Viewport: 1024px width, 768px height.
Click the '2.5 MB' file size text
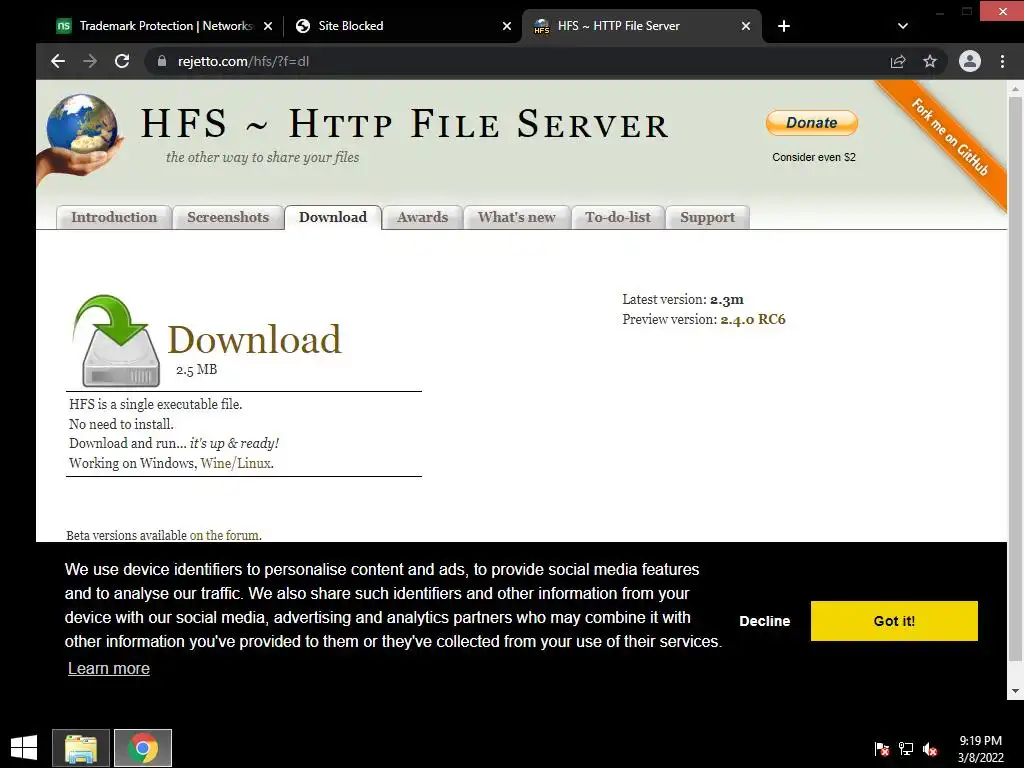coord(197,370)
